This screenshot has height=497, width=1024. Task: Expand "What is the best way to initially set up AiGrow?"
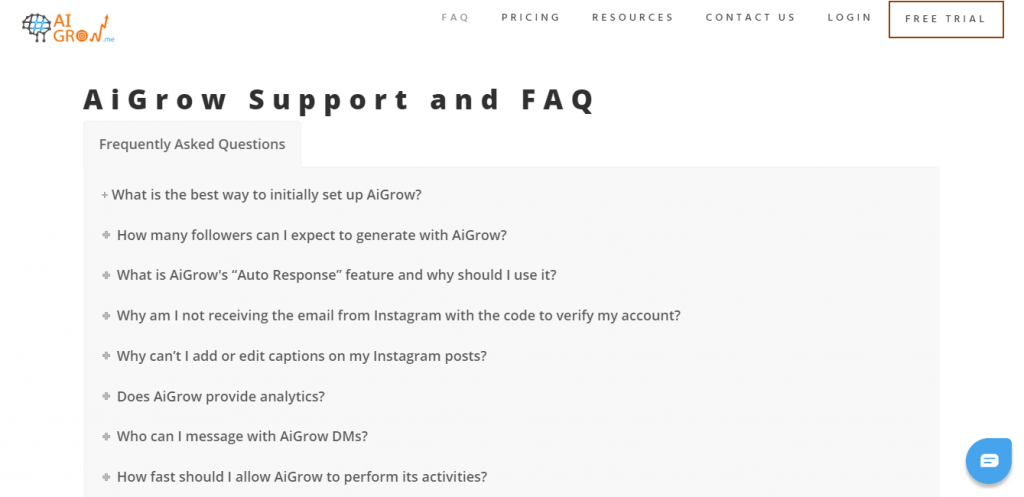tap(266, 195)
